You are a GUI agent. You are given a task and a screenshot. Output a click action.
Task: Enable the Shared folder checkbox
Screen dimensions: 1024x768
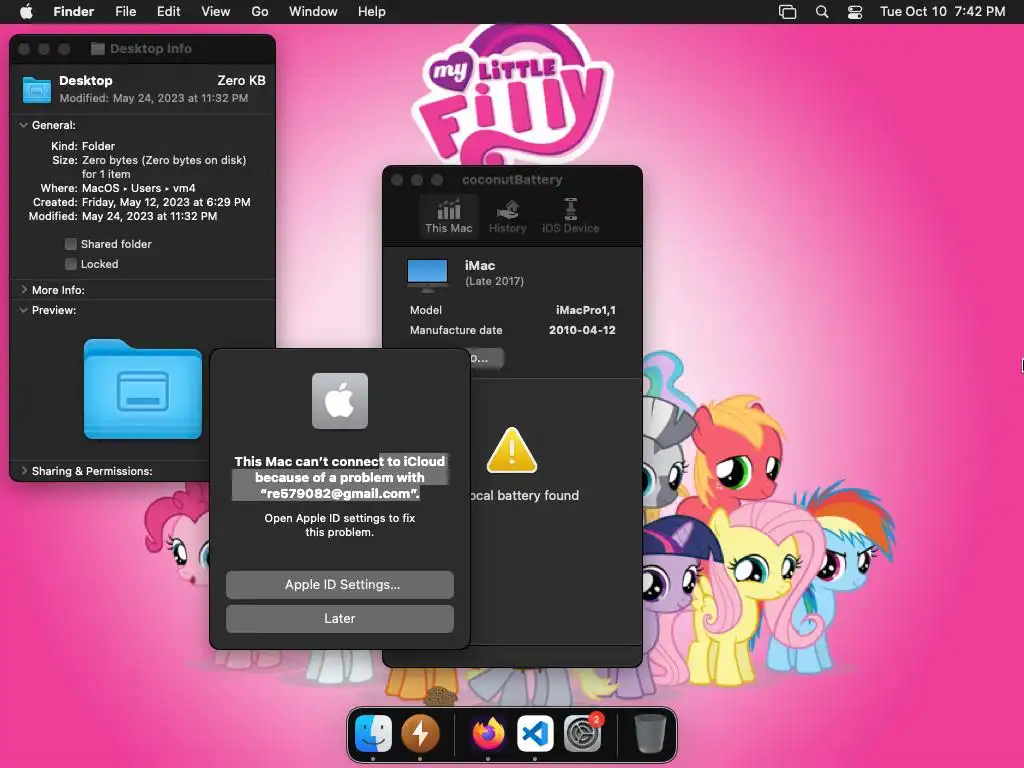(x=71, y=244)
